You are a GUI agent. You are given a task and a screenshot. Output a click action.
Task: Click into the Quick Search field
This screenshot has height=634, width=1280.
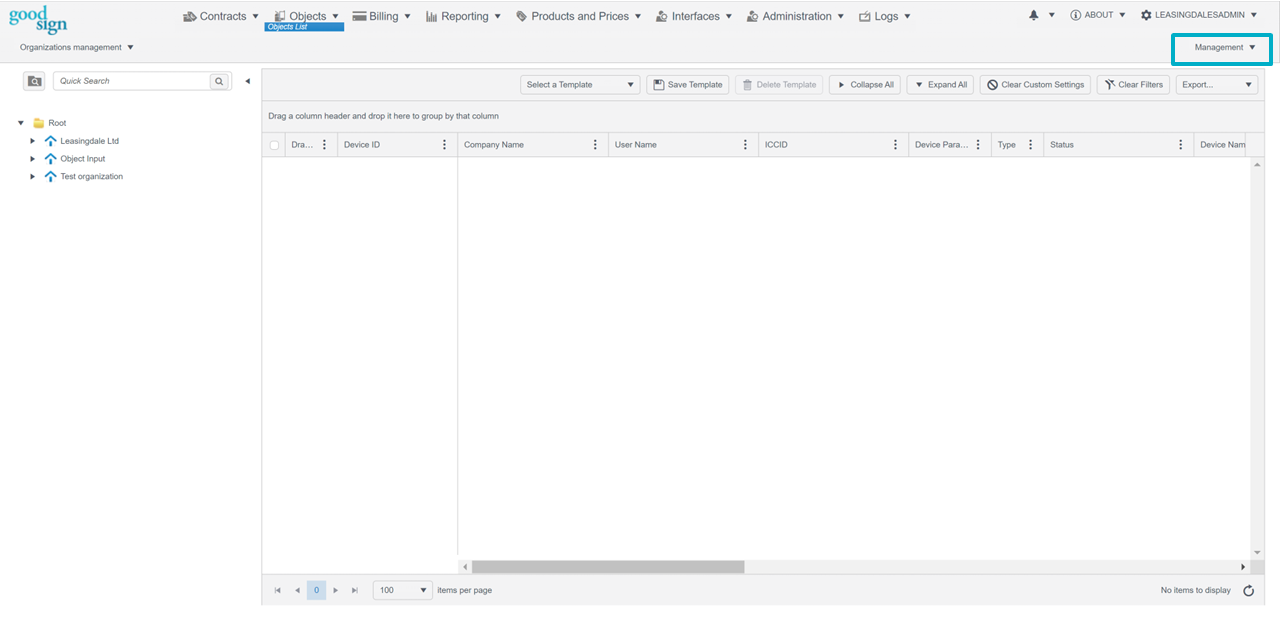pyautogui.click(x=130, y=81)
